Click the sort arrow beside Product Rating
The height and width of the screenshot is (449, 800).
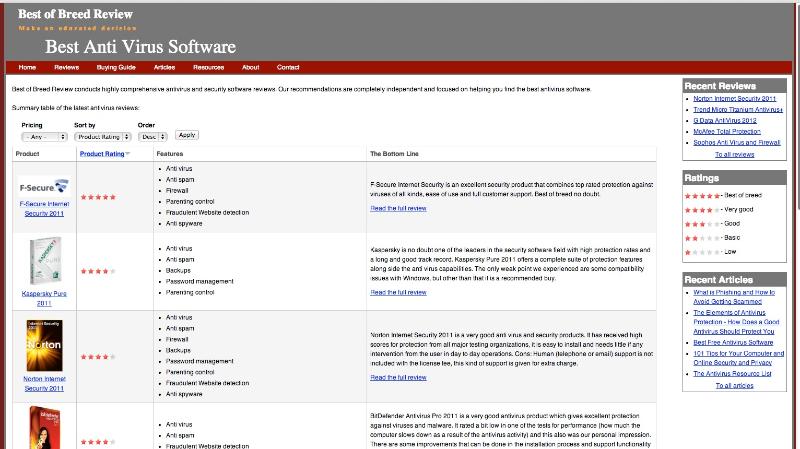[x=128, y=154]
